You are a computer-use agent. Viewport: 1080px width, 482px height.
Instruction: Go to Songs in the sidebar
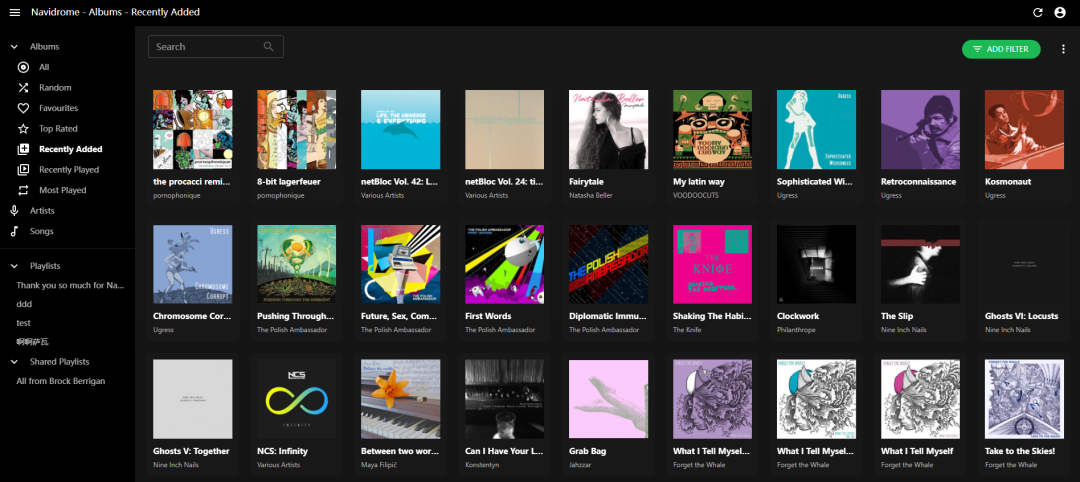[x=41, y=231]
